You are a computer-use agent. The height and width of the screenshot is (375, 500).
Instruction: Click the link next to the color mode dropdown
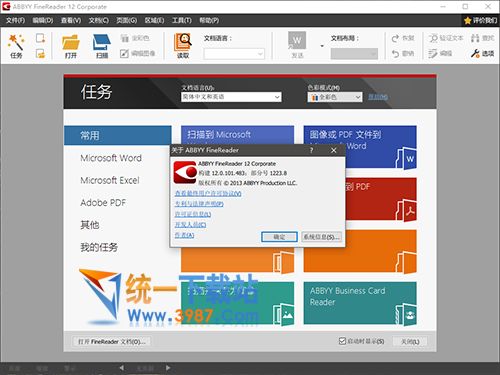tap(378, 97)
